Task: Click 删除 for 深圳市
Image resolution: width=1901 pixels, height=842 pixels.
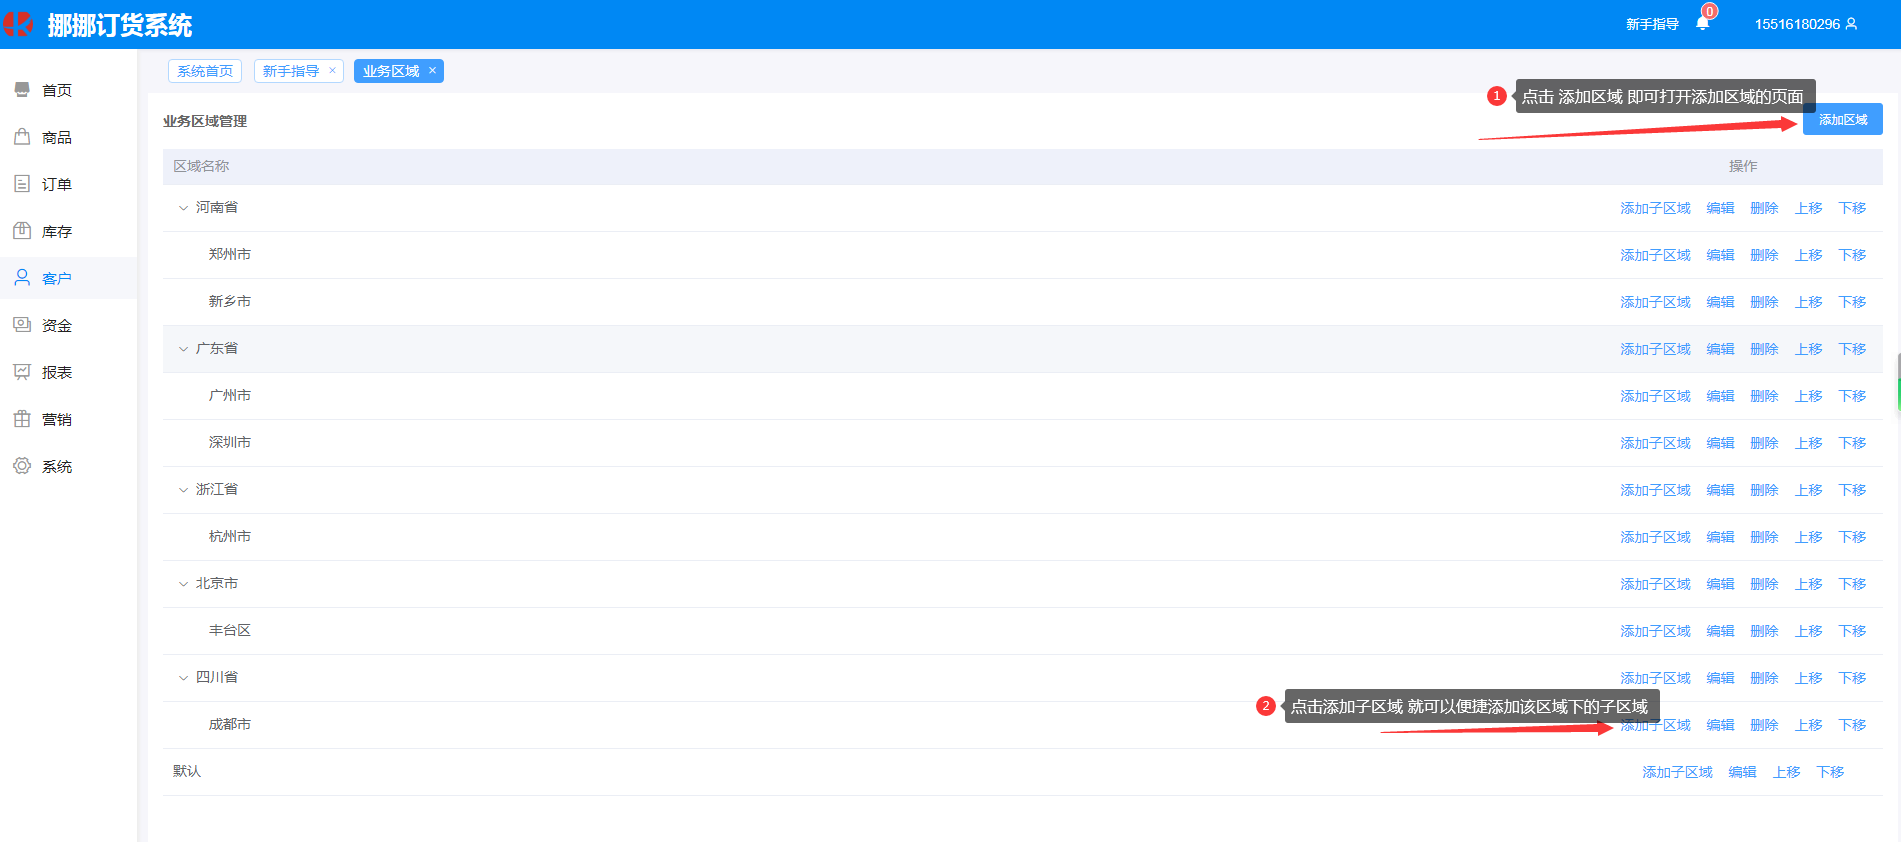Action: pos(1764,443)
